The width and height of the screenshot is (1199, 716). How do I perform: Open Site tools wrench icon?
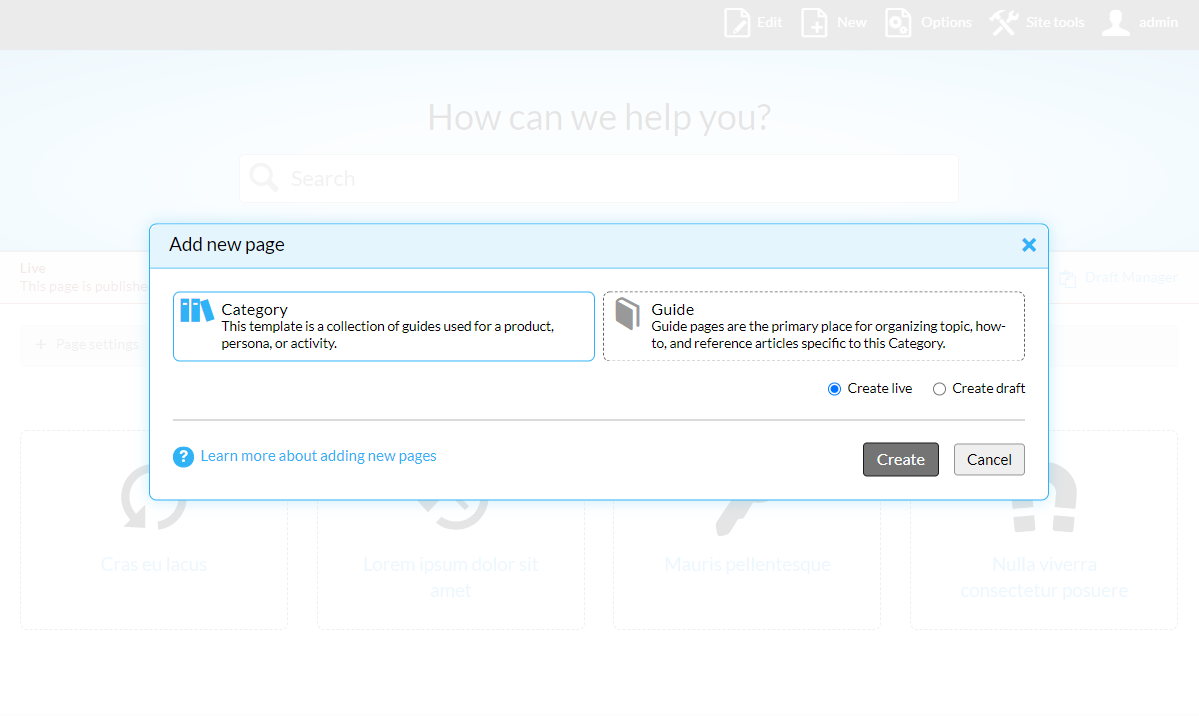click(1004, 22)
